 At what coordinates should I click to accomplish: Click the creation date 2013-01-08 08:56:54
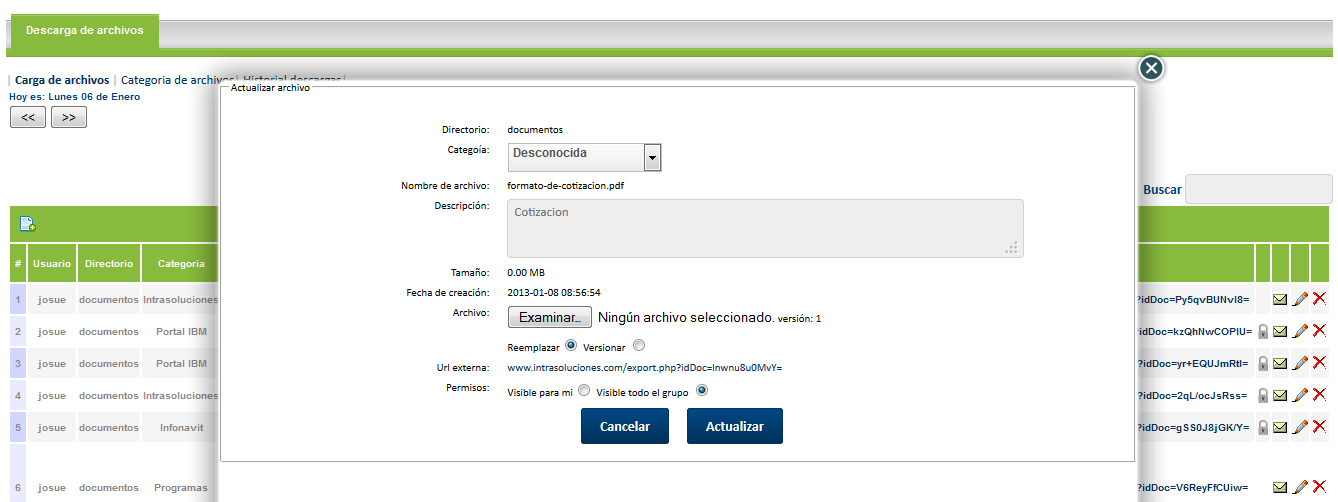554,293
